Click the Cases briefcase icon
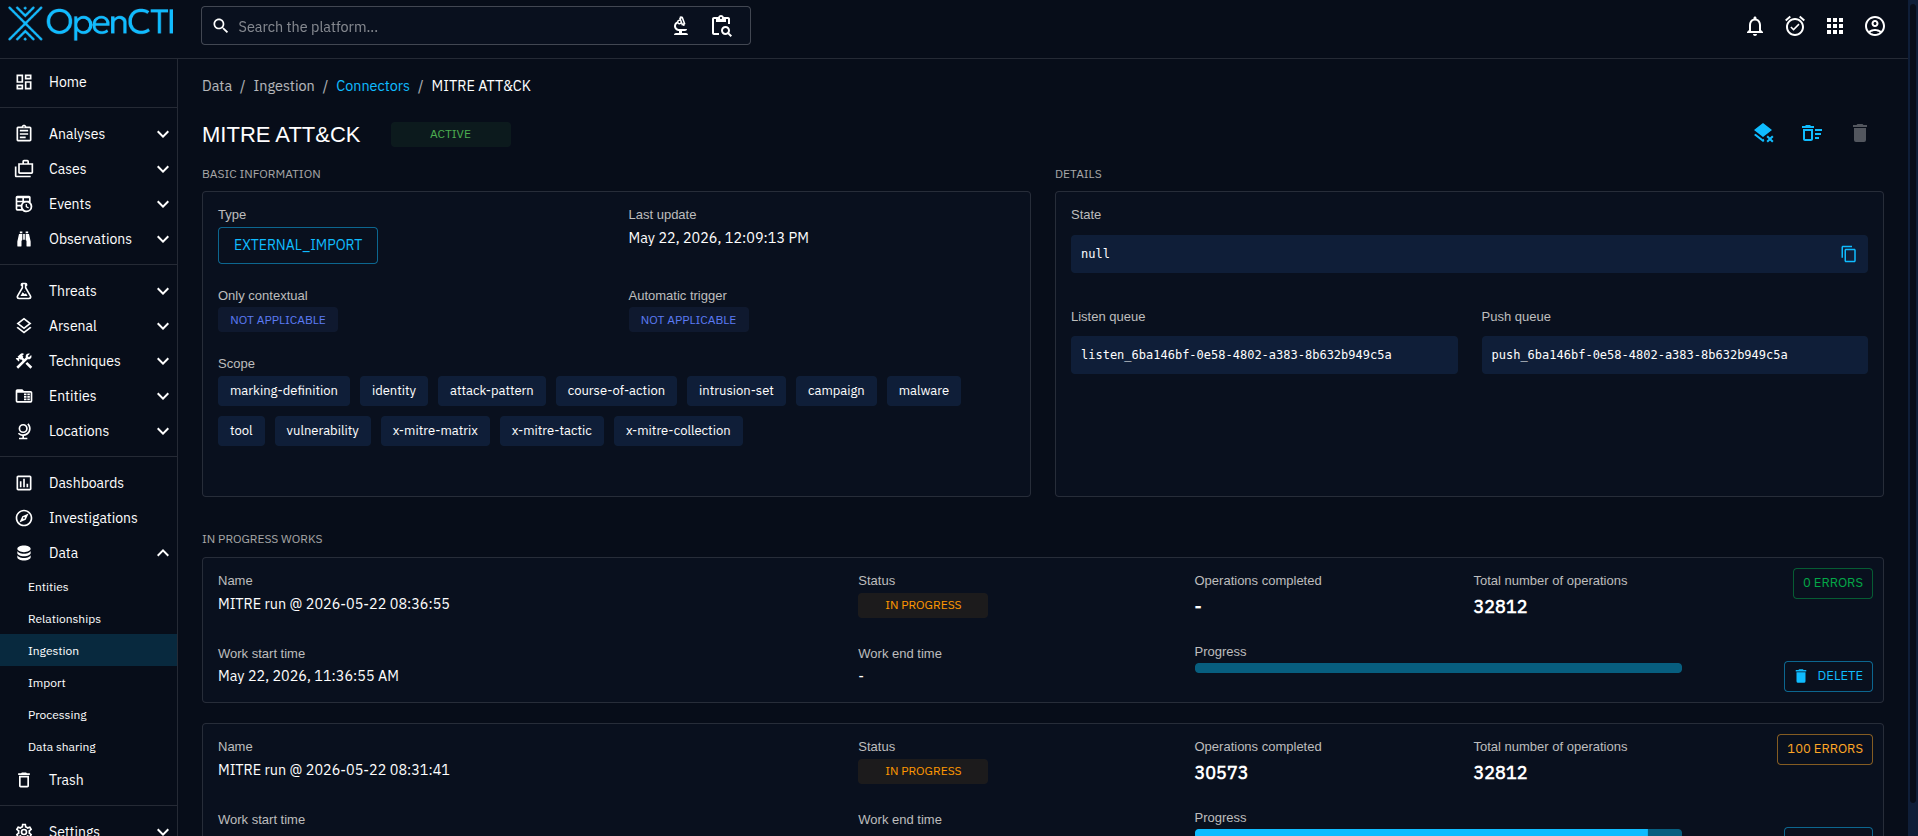This screenshot has width=1918, height=836. coord(24,169)
